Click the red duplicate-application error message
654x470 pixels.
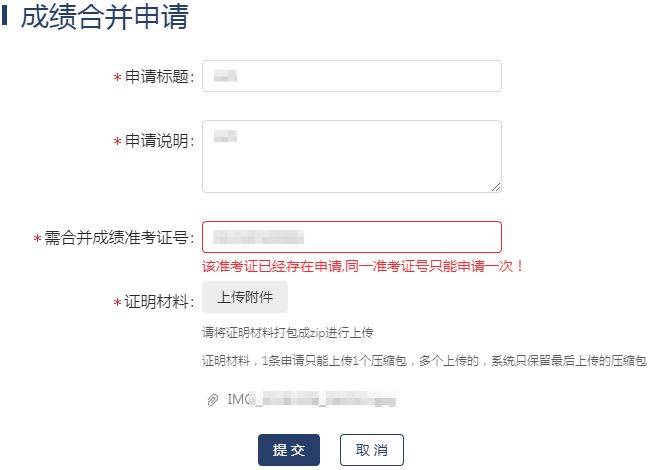coord(363,266)
